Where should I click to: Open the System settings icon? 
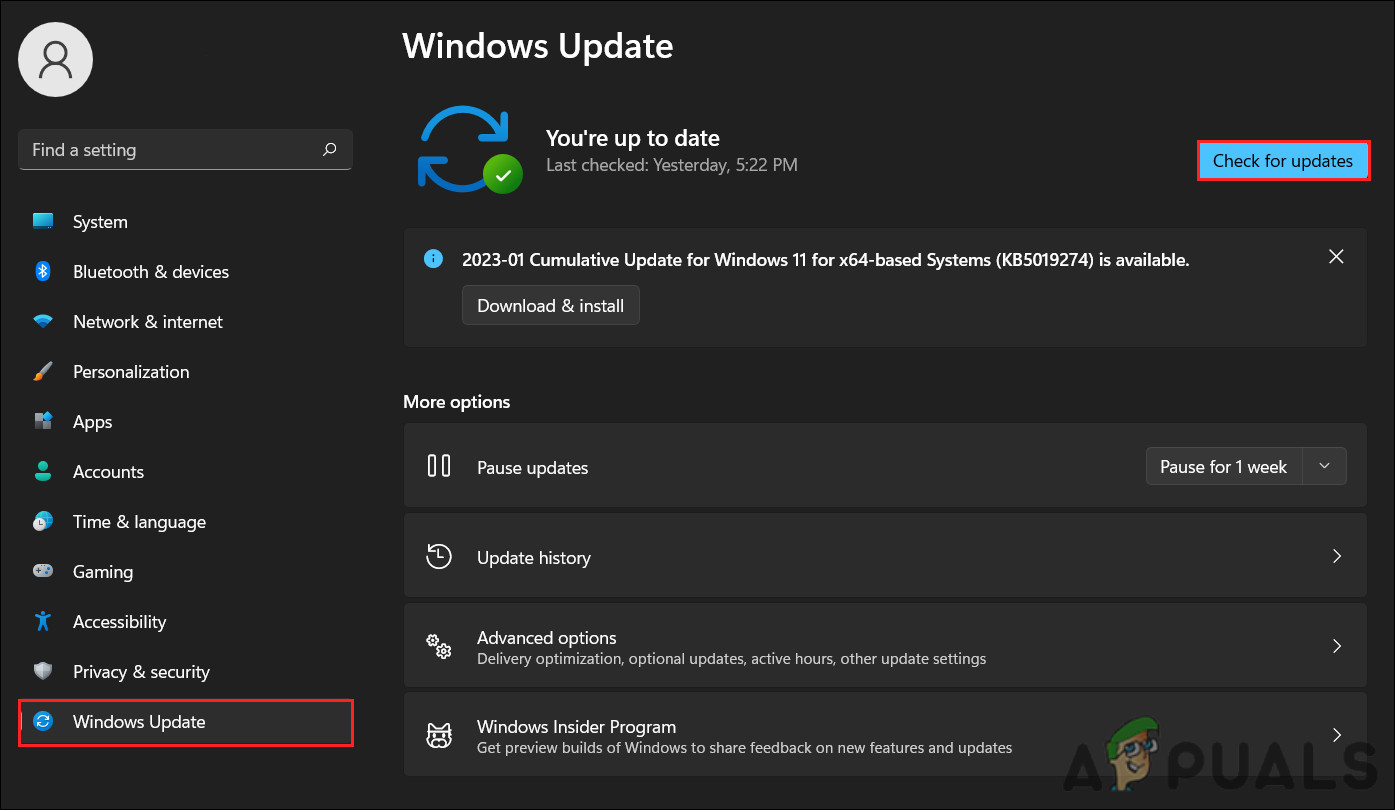[44, 221]
